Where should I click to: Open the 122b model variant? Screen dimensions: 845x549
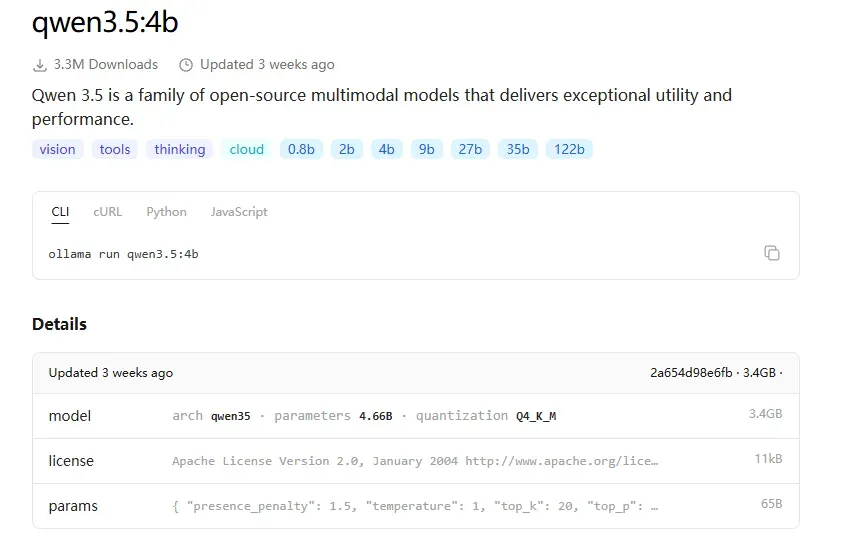coord(569,150)
